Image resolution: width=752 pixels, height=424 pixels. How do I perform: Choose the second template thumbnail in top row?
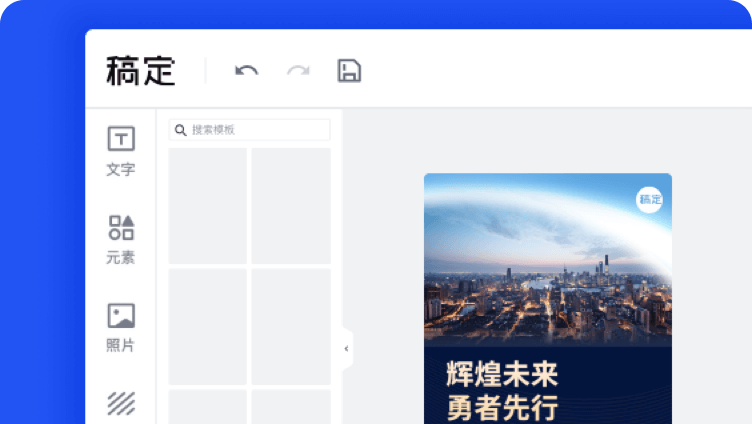click(290, 205)
